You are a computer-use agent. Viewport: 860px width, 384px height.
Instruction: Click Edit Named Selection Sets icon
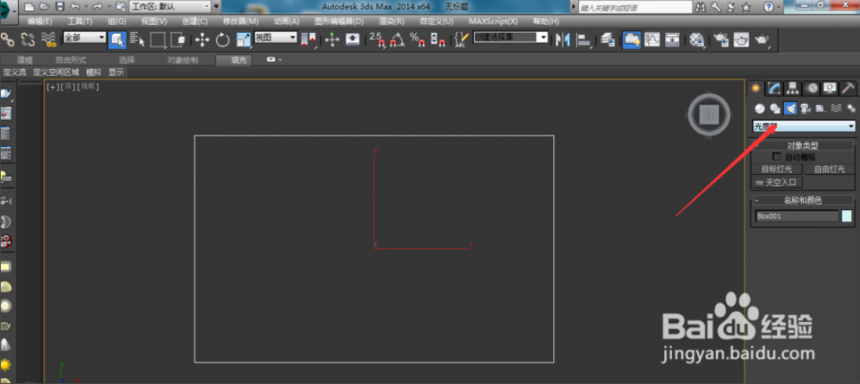462,39
